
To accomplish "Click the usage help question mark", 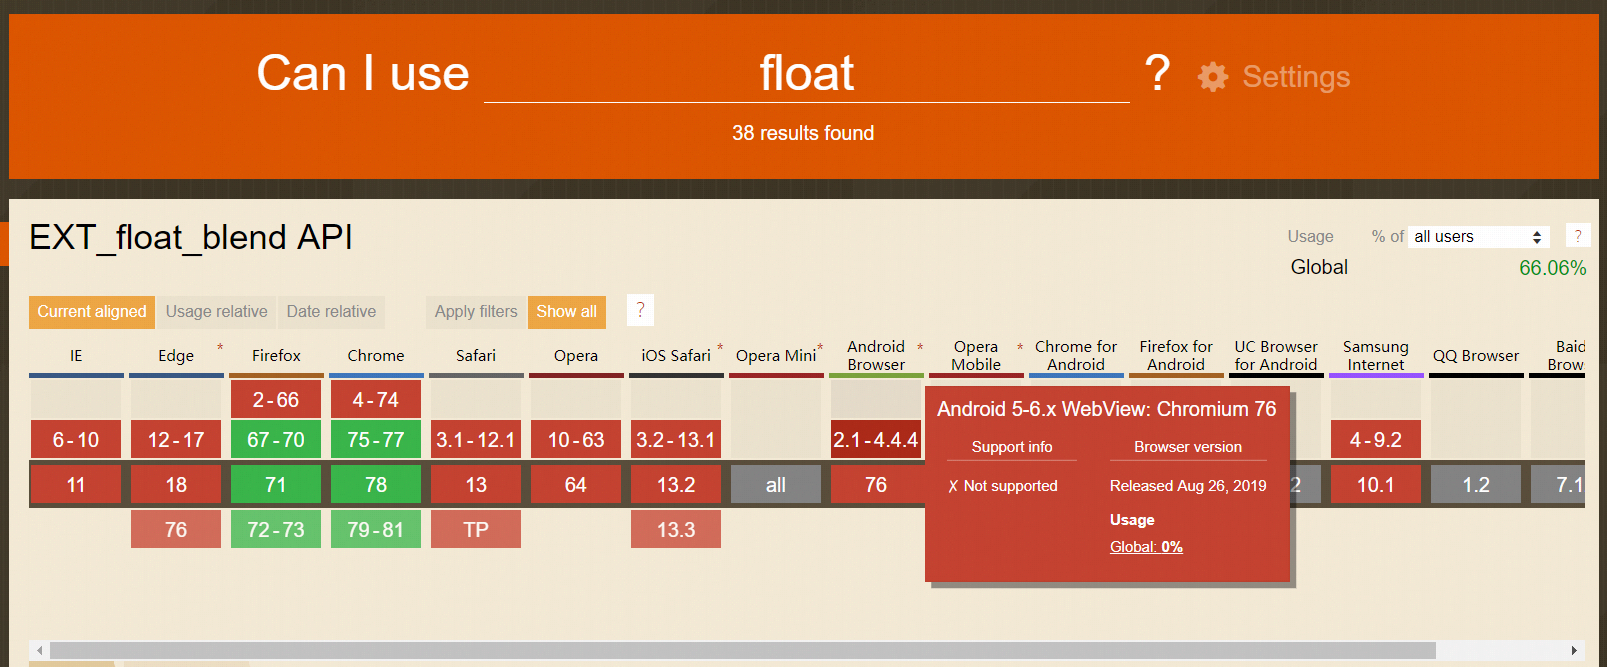I will 1578,236.
